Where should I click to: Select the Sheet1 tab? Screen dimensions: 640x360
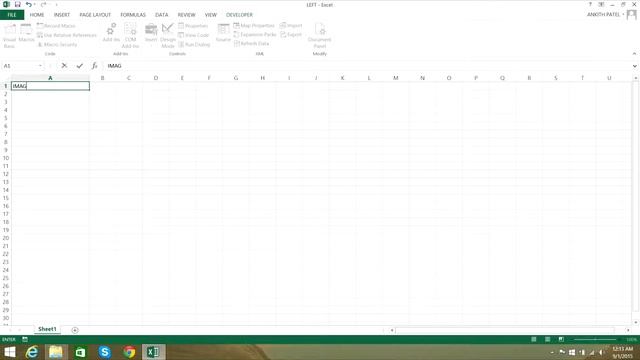point(47,329)
